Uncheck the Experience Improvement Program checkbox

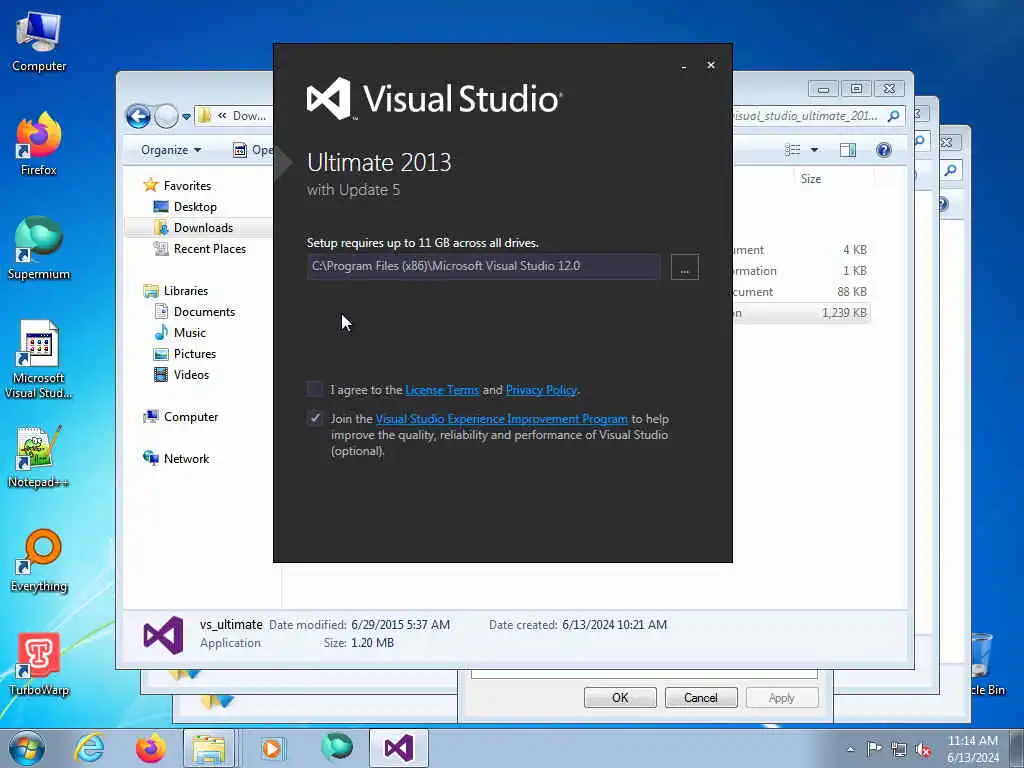point(315,418)
